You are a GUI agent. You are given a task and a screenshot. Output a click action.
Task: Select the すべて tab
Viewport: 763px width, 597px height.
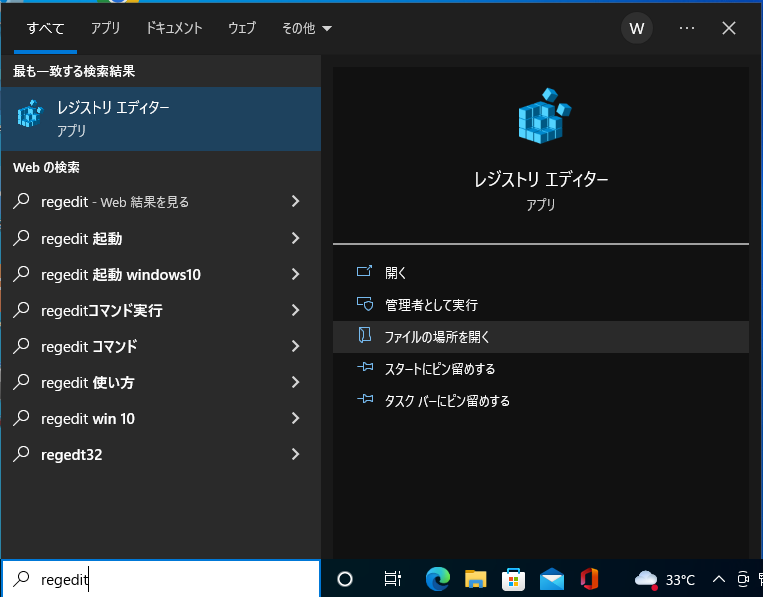point(45,28)
